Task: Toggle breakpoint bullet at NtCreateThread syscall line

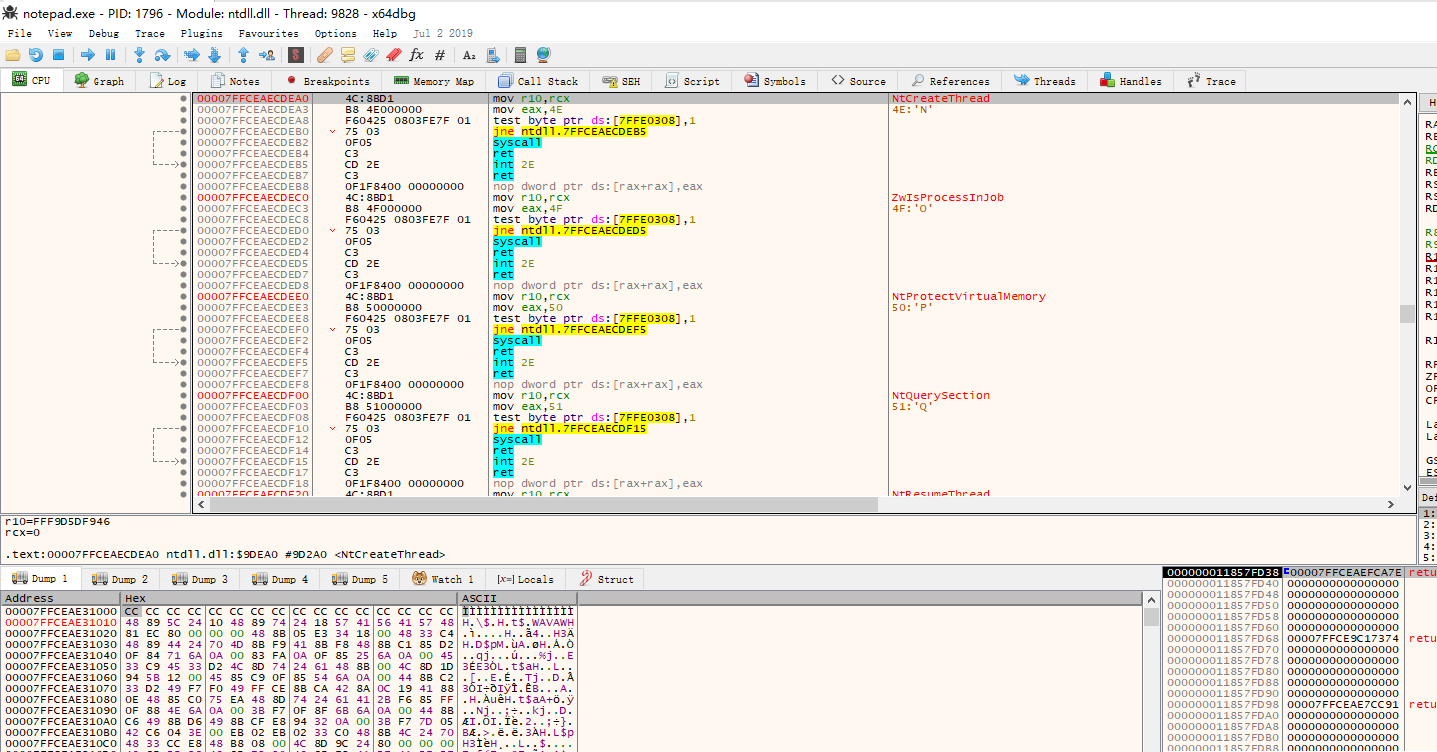Action: (183, 143)
